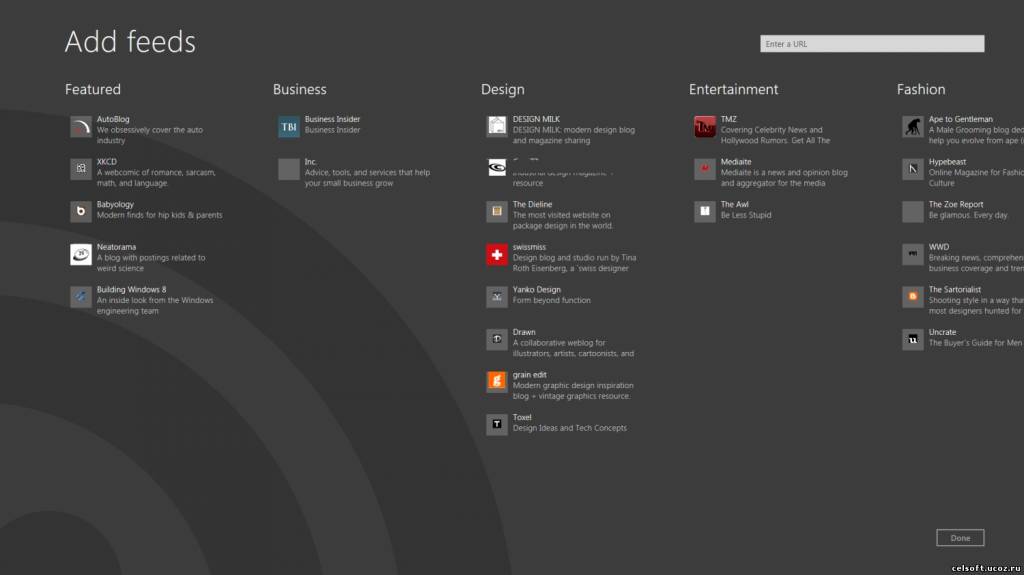
Task: Select the swissmiss feed title
Action: (x=529, y=247)
